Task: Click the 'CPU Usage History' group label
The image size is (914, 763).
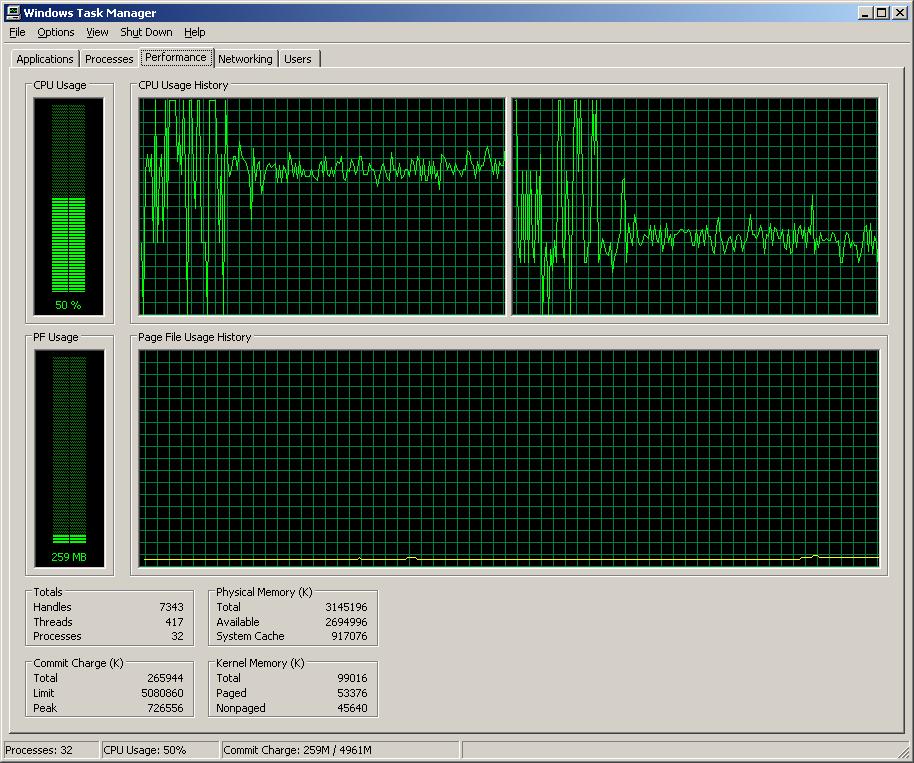Action: click(183, 85)
